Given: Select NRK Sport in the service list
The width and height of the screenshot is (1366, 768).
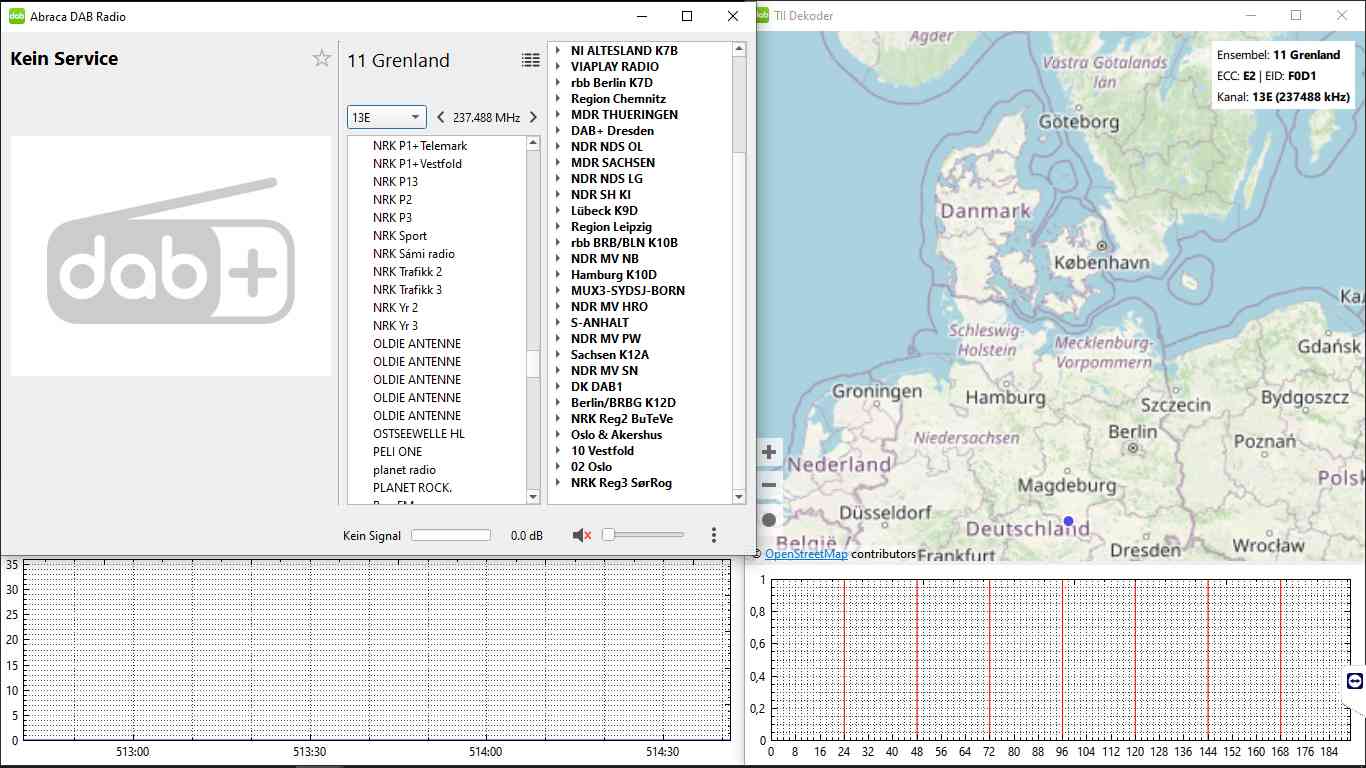Looking at the screenshot, I should tap(400, 236).
